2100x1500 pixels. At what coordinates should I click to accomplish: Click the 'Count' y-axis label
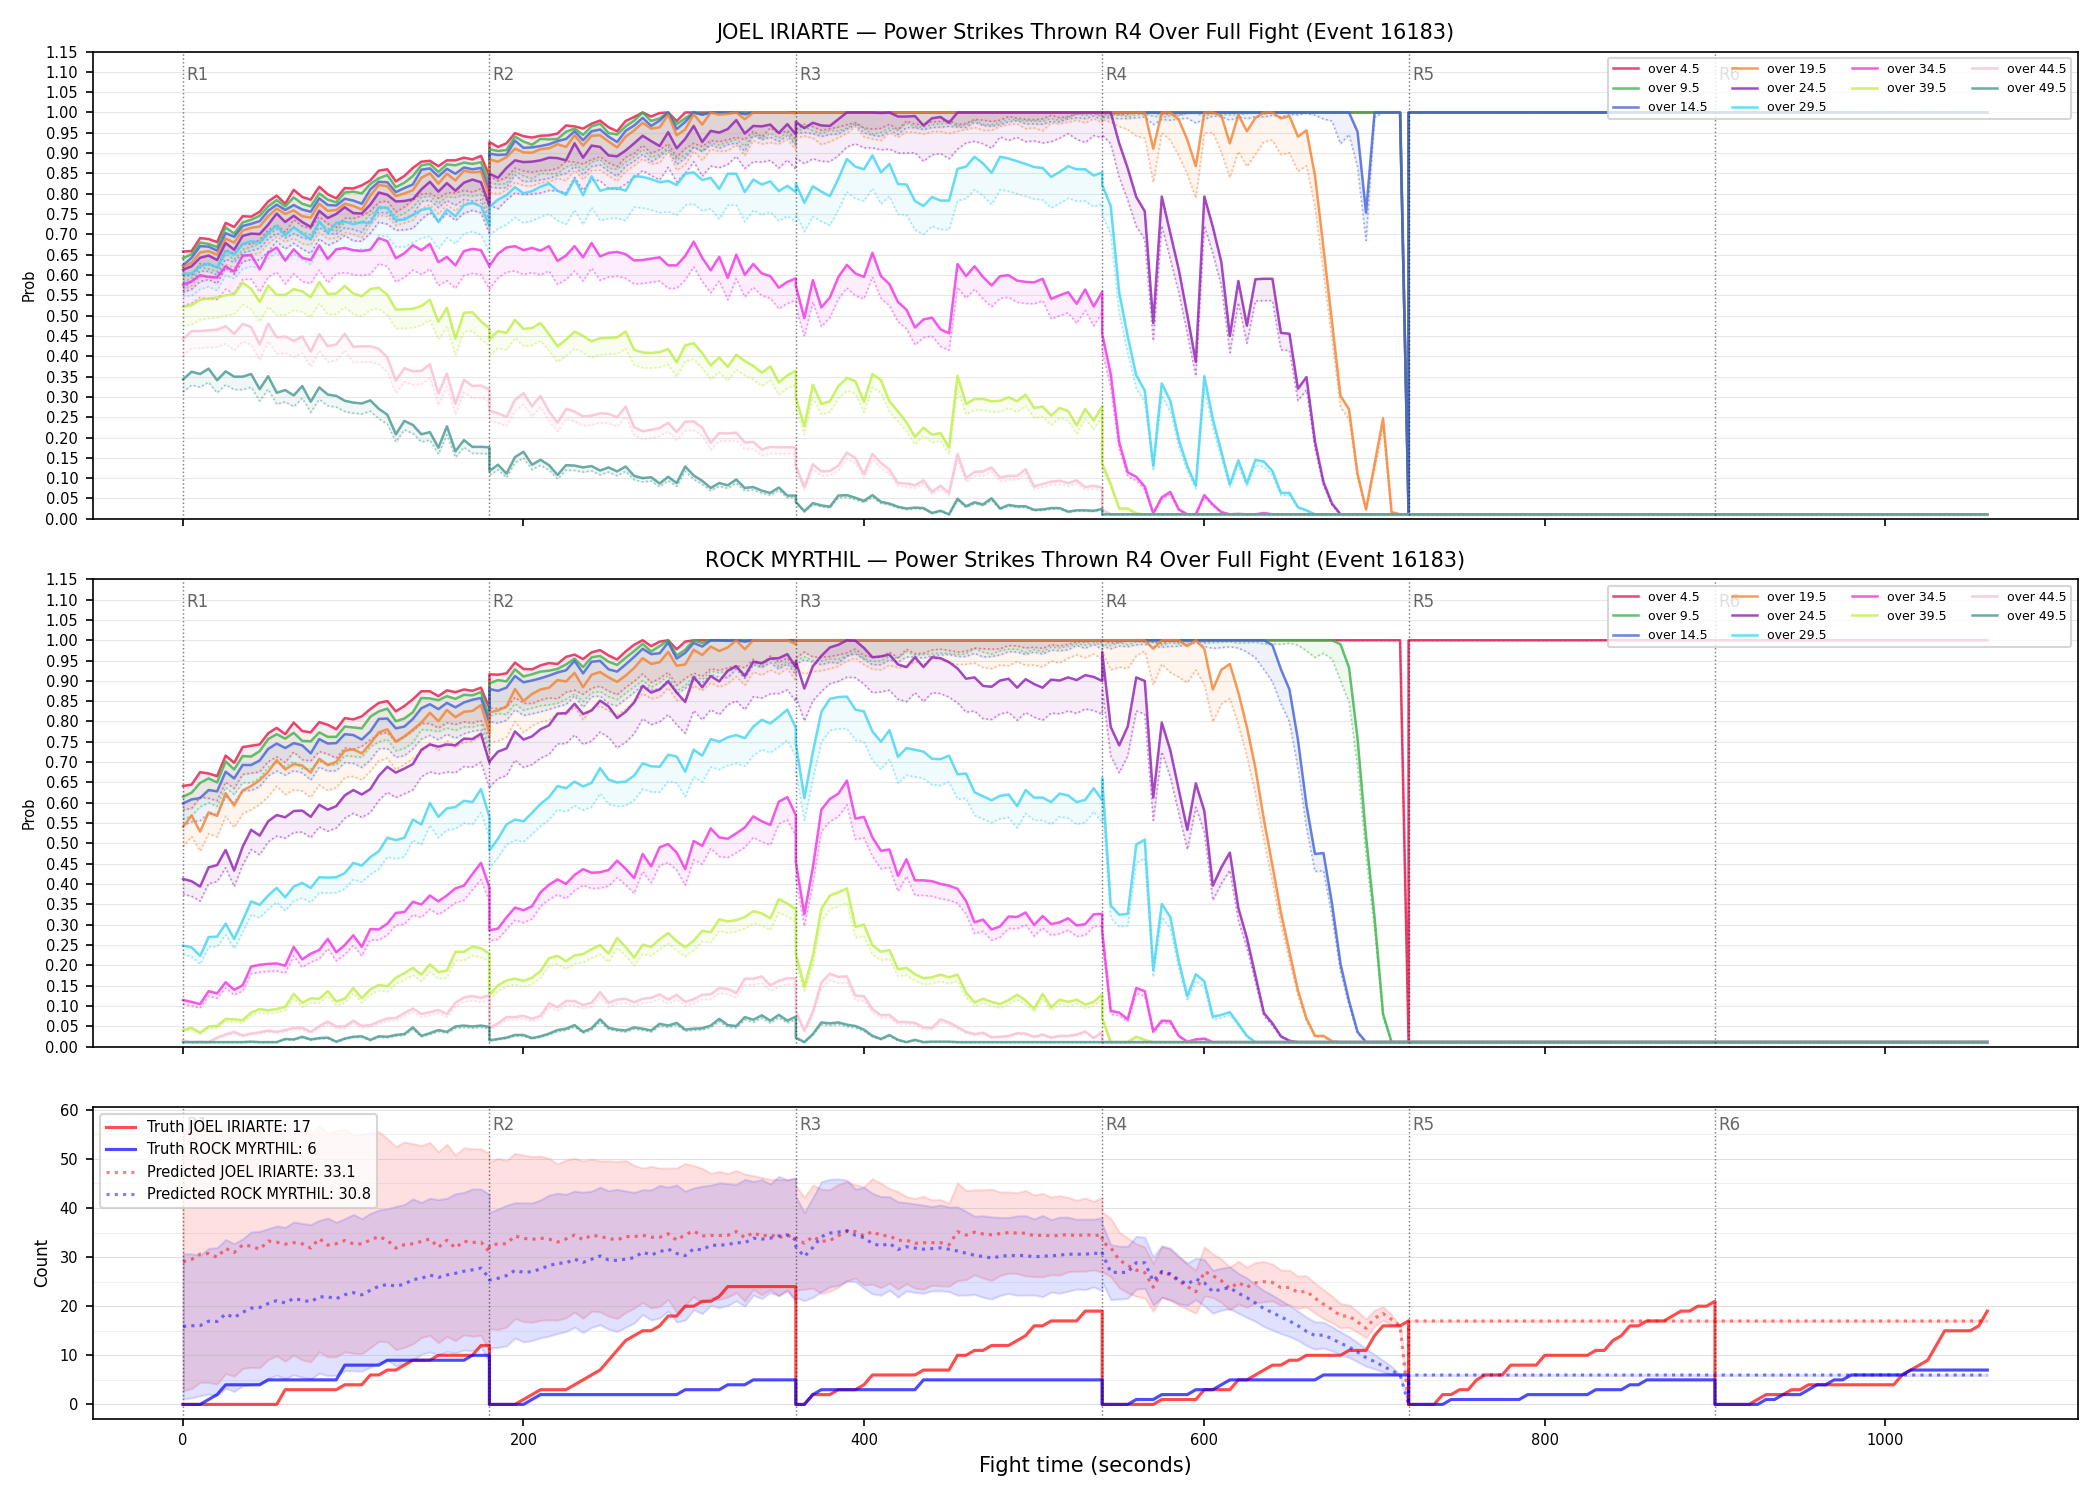pyautogui.click(x=41, y=1263)
